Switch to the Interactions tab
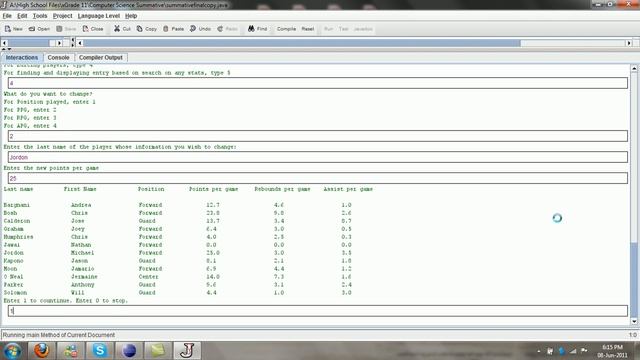This screenshot has width=640, height=360. 22,58
